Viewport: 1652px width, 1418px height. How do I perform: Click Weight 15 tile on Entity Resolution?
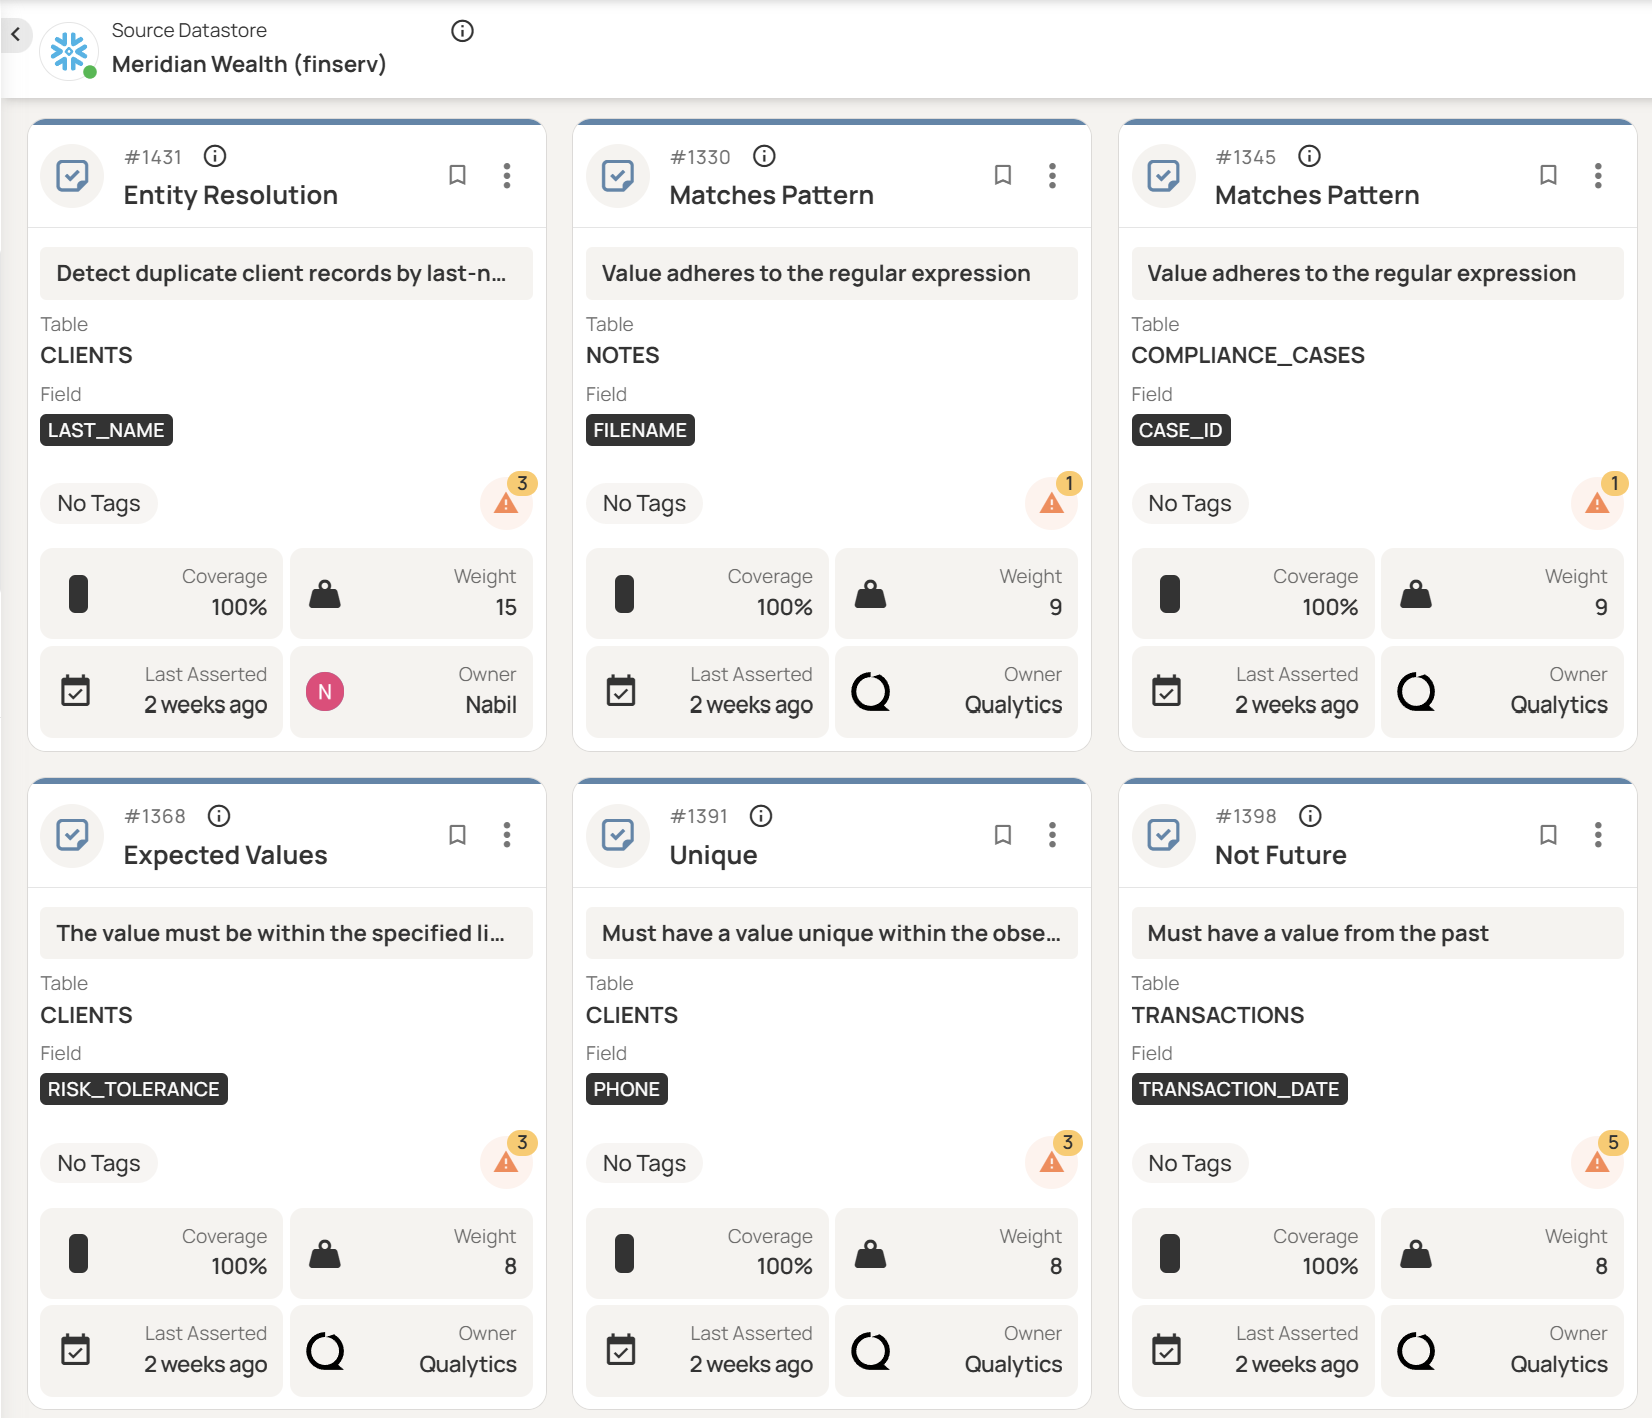[411, 593]
